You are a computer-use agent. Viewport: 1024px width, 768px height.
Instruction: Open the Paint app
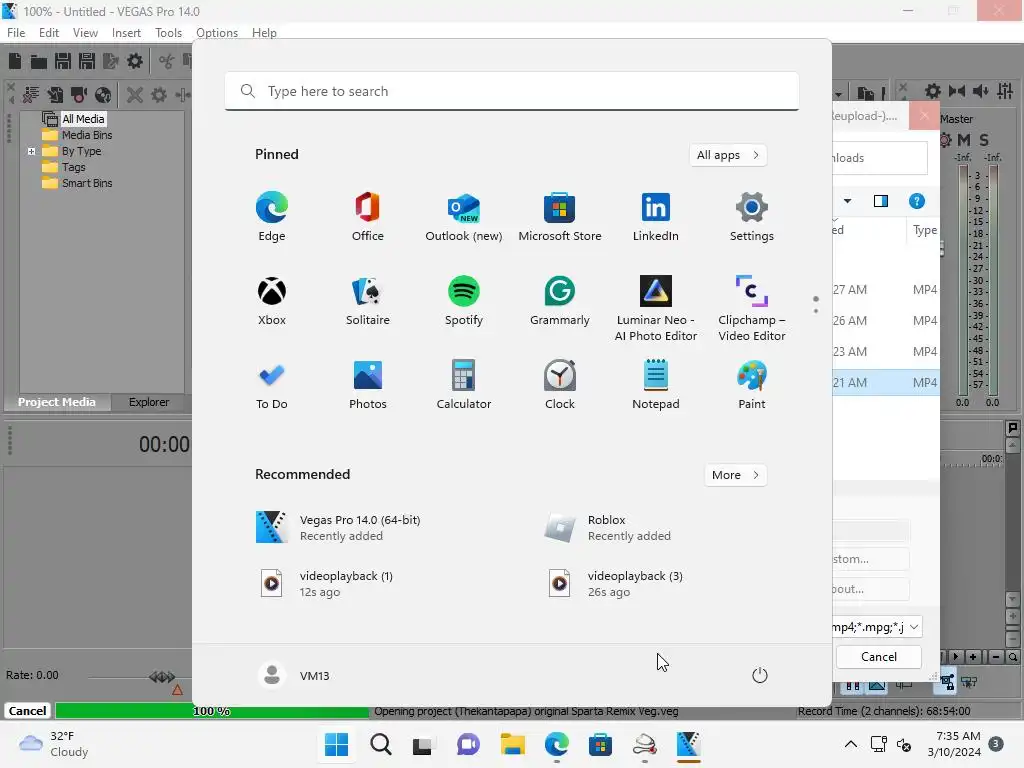(x=752, y=385)
